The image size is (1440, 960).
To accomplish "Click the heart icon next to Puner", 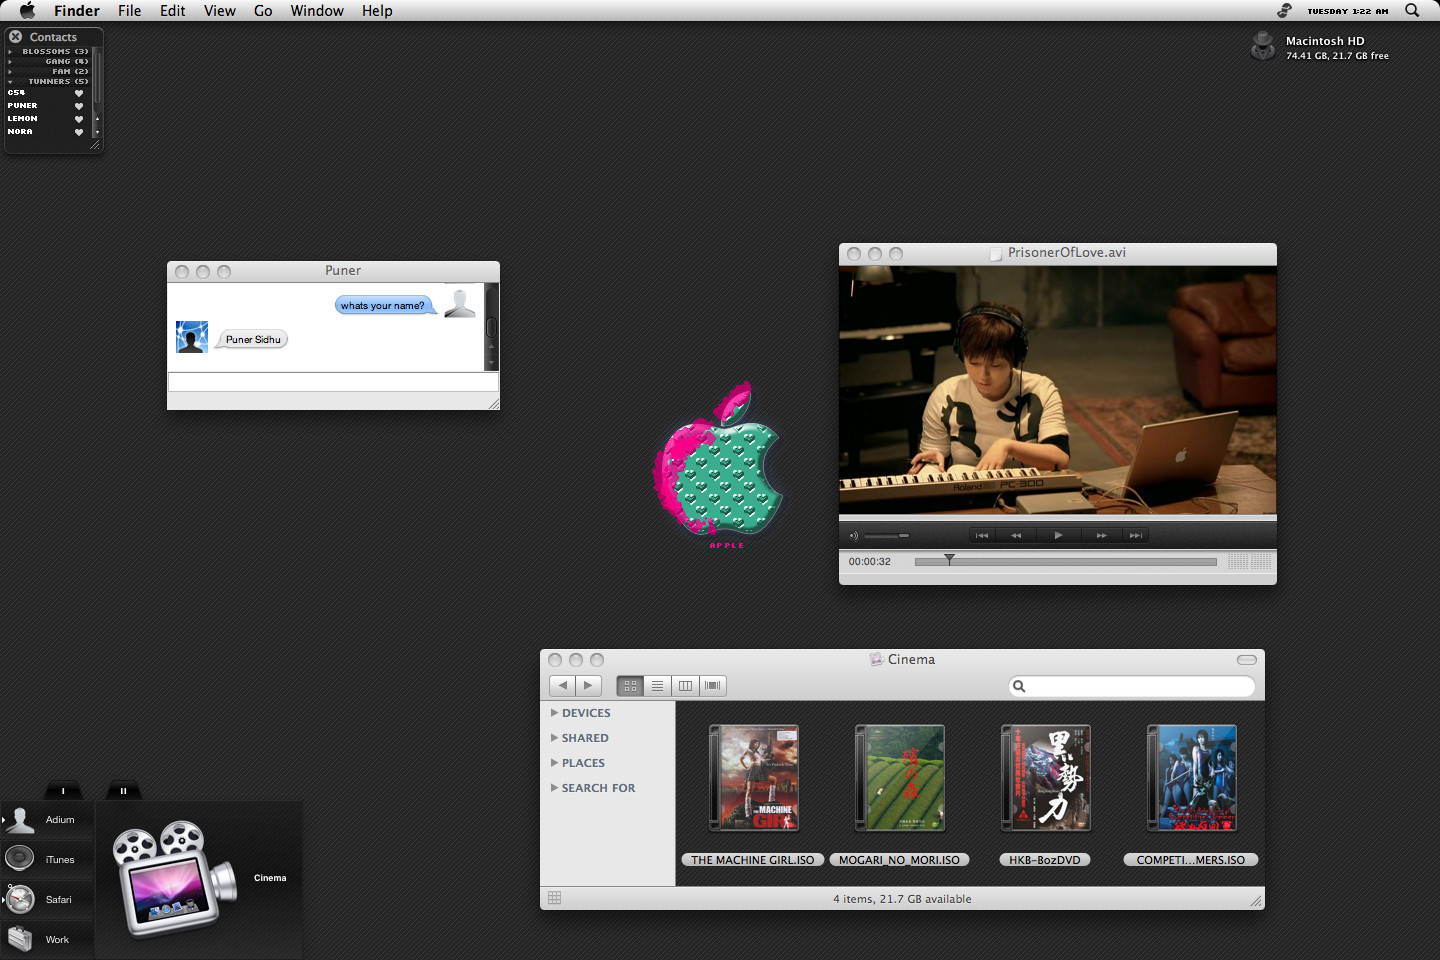I will (79, 106).
